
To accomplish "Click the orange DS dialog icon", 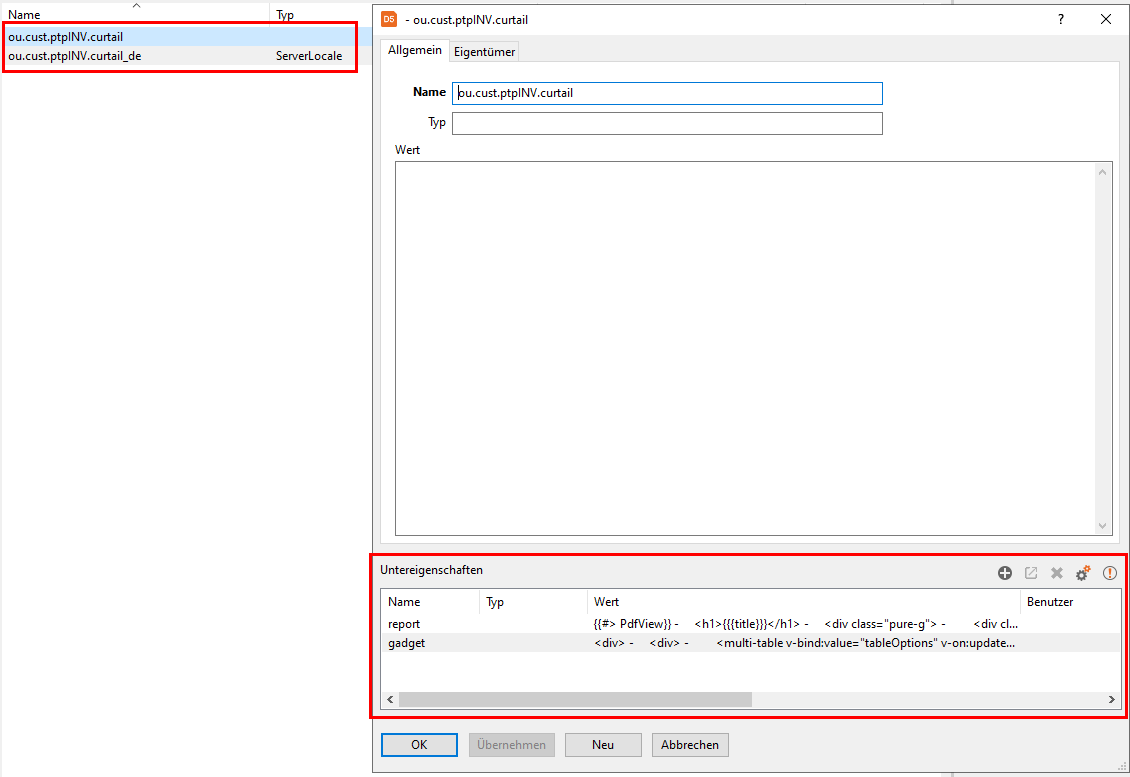I will (389, 19).
